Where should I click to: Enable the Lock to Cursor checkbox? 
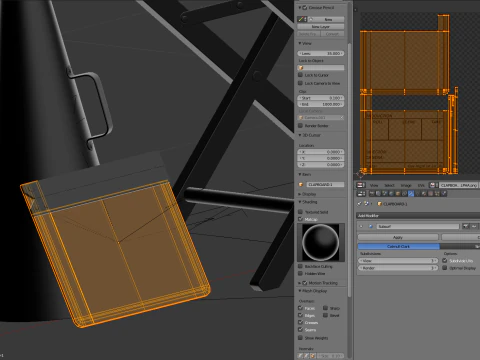coord(300,75)
